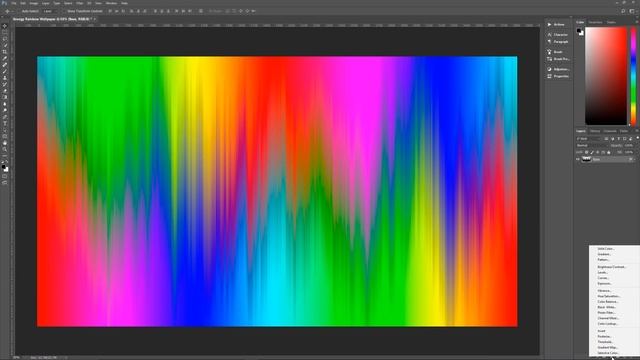Screen dimensions: 640x360
Task: Click the zoom percentage field in status bar
Action: [x=16, y=358]
